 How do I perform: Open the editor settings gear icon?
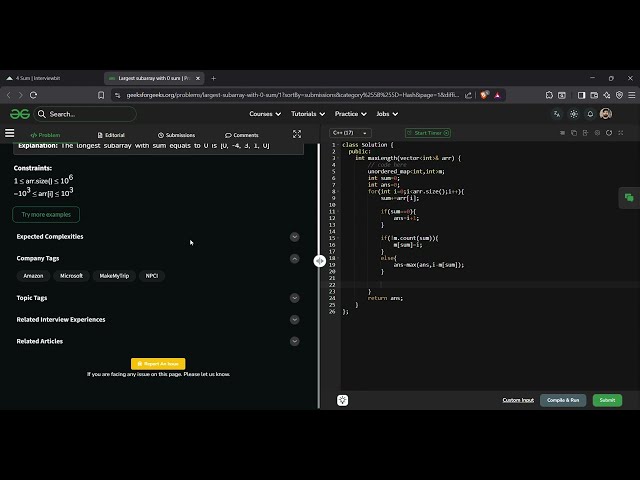point(597,133)
